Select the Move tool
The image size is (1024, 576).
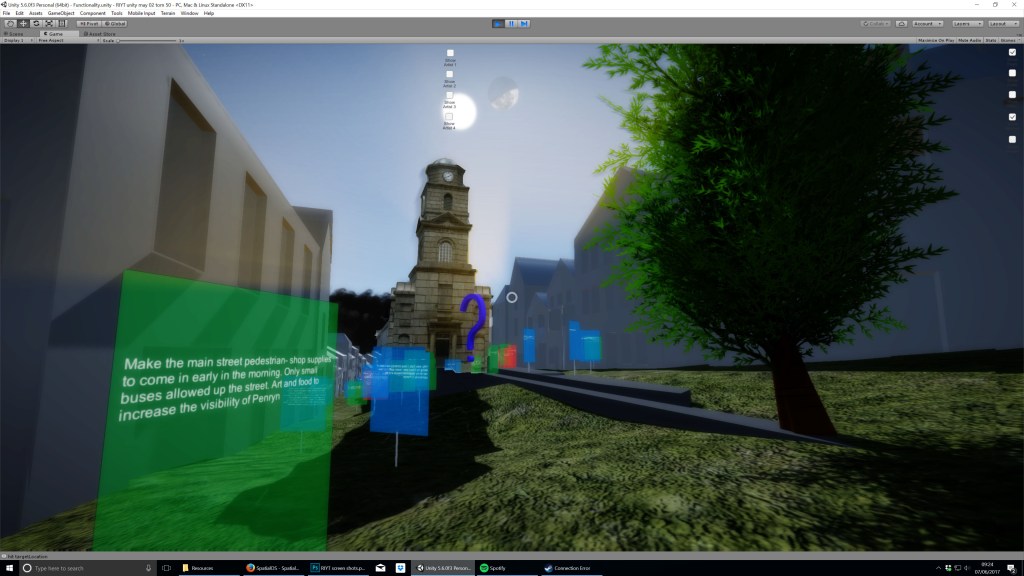[23, 22]
